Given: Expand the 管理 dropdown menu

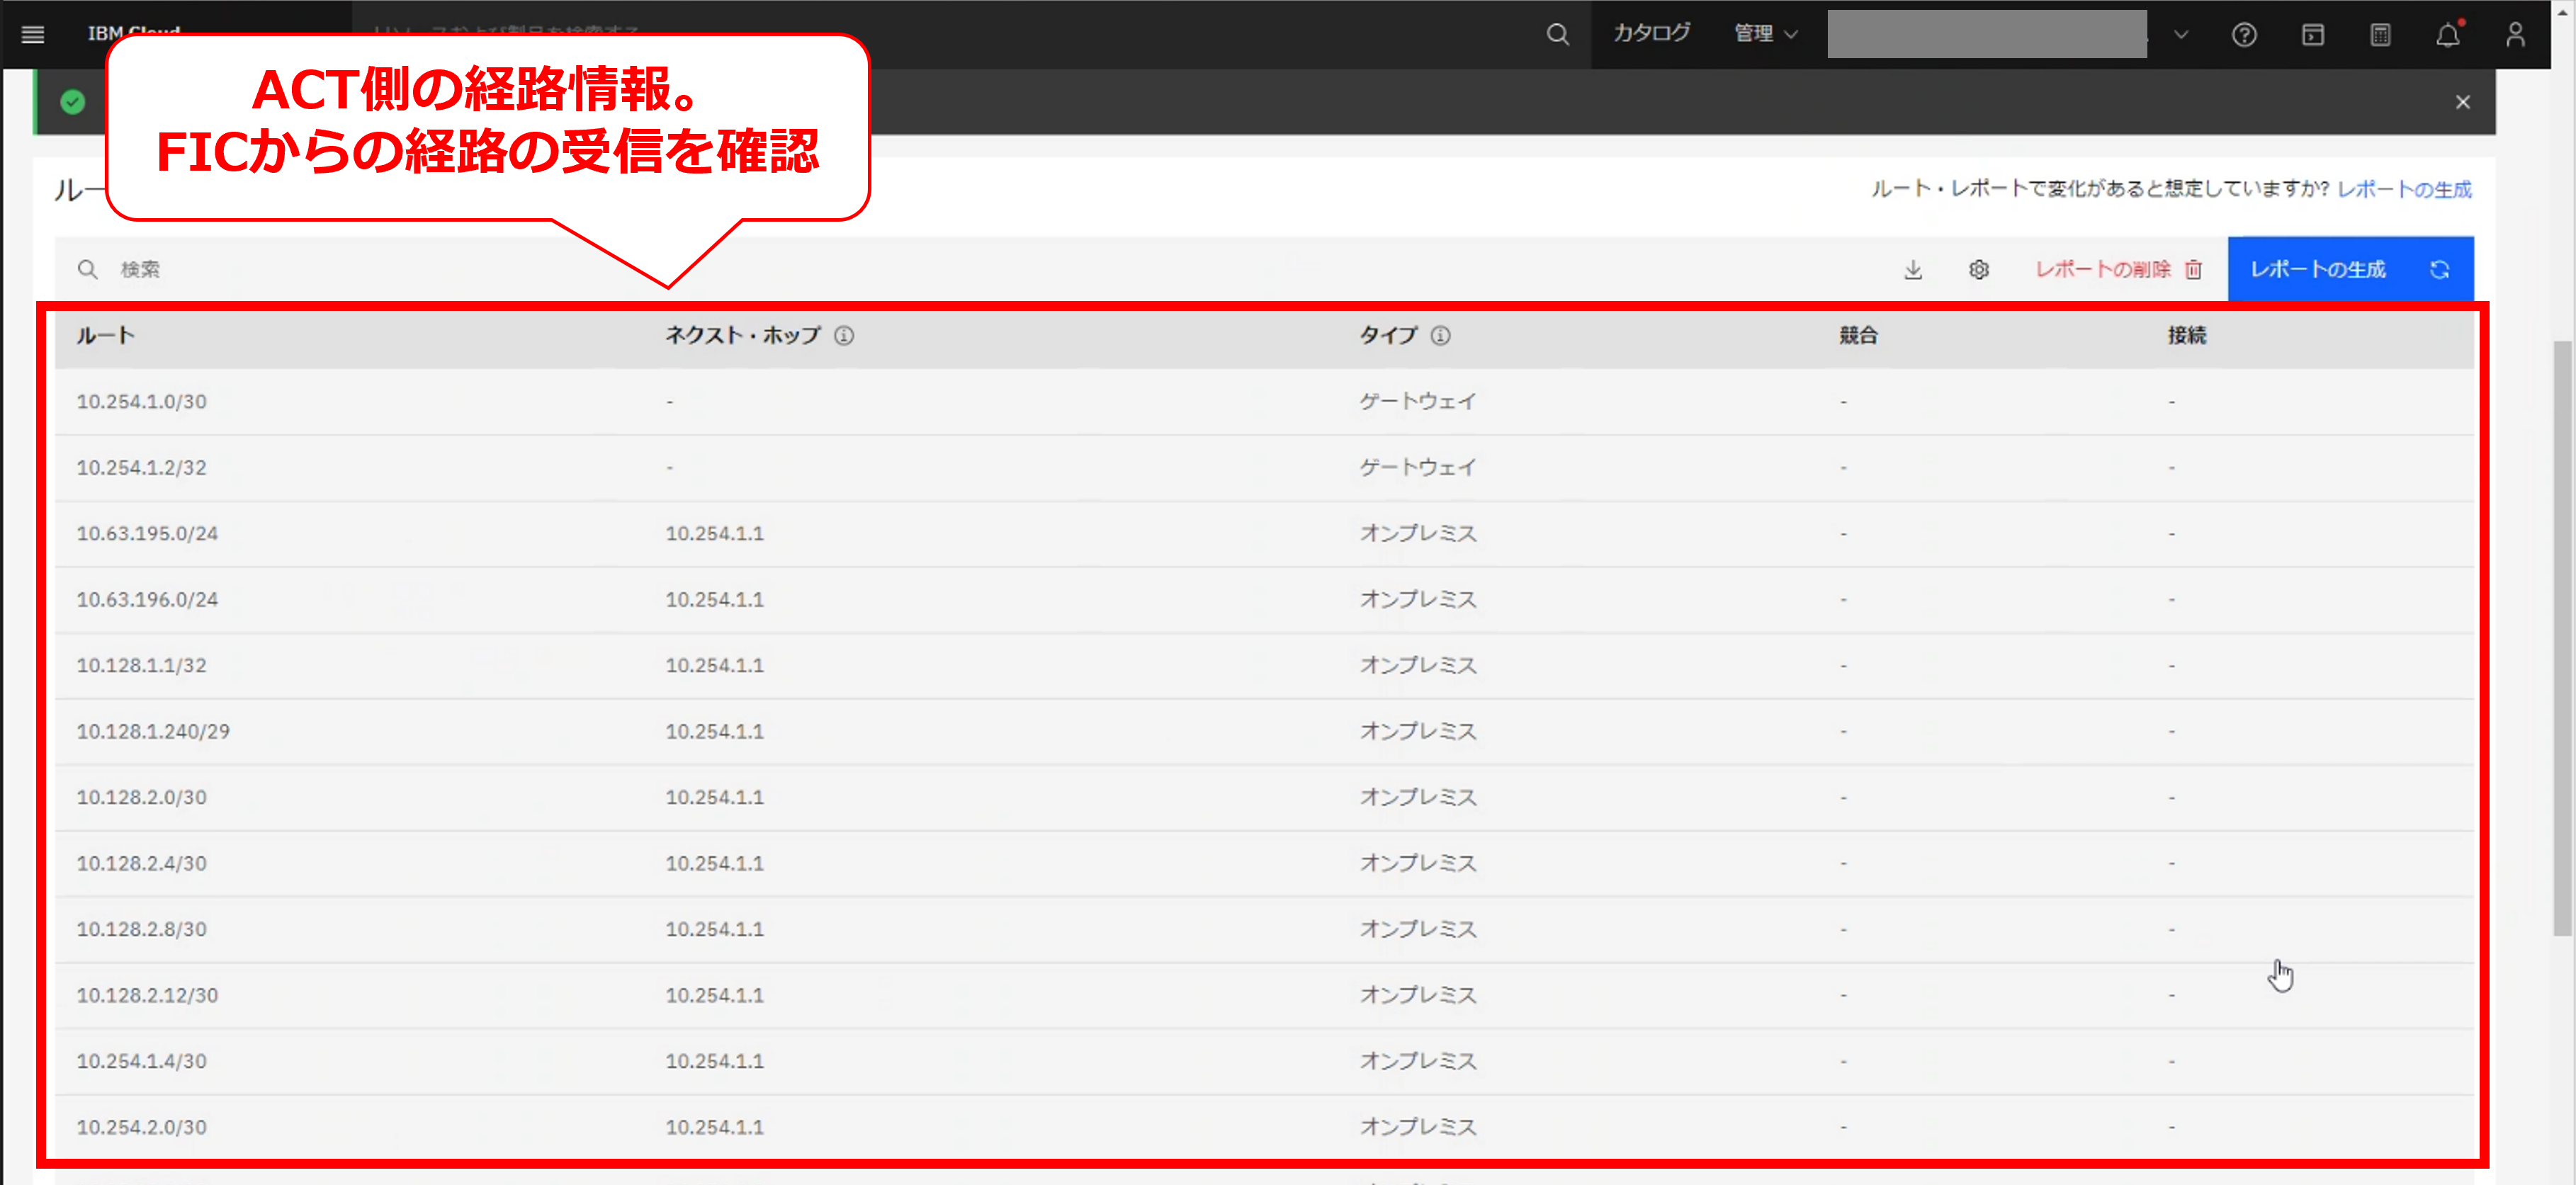Looking at the screenshot, I should coord(1765,34).
